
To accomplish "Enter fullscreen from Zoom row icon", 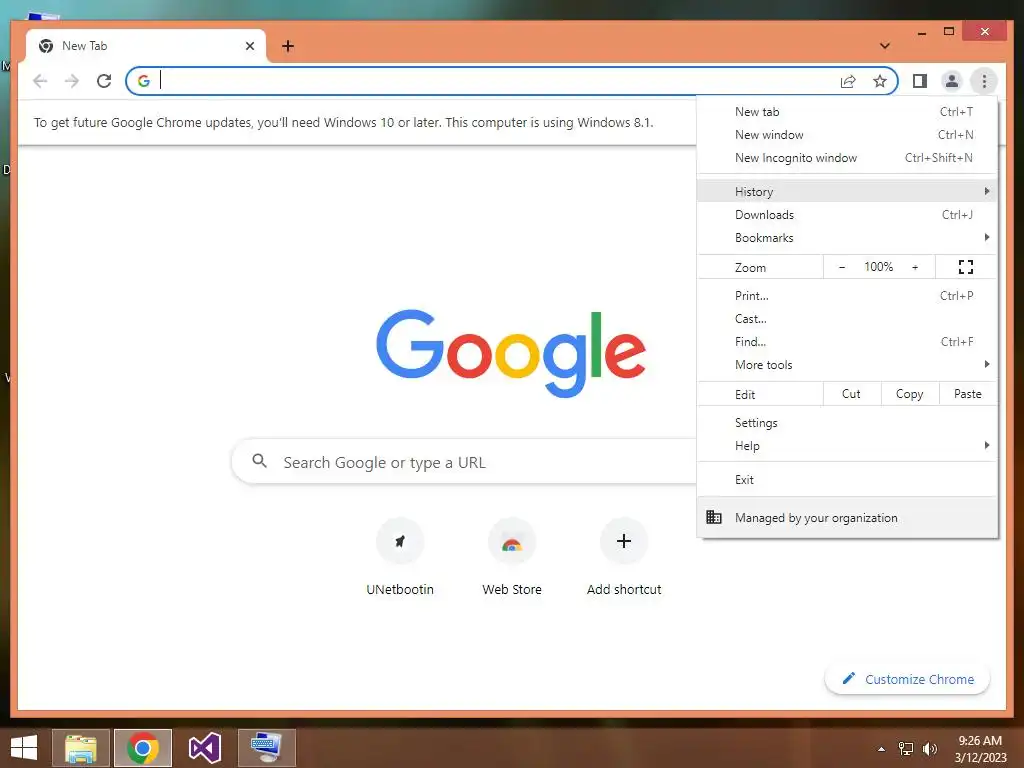I will coord(966,266).
